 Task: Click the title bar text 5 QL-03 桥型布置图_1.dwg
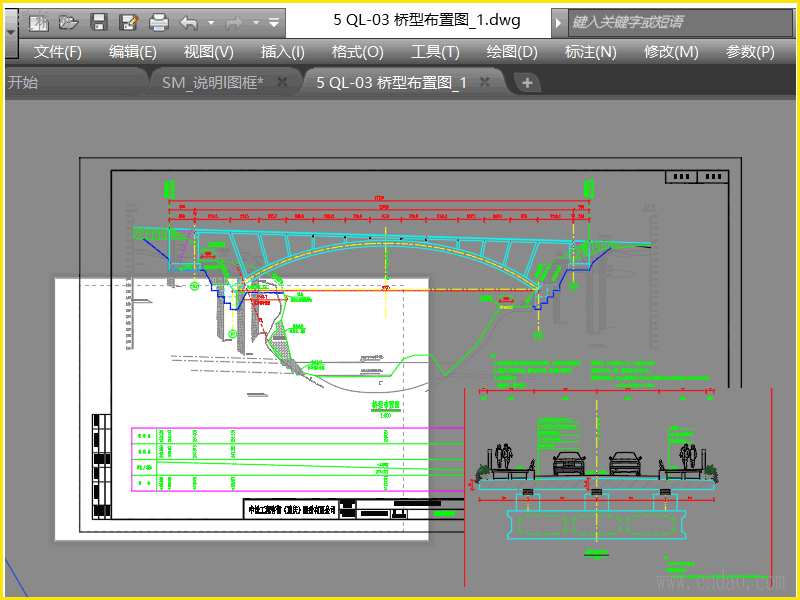click(x=427, y=20)
